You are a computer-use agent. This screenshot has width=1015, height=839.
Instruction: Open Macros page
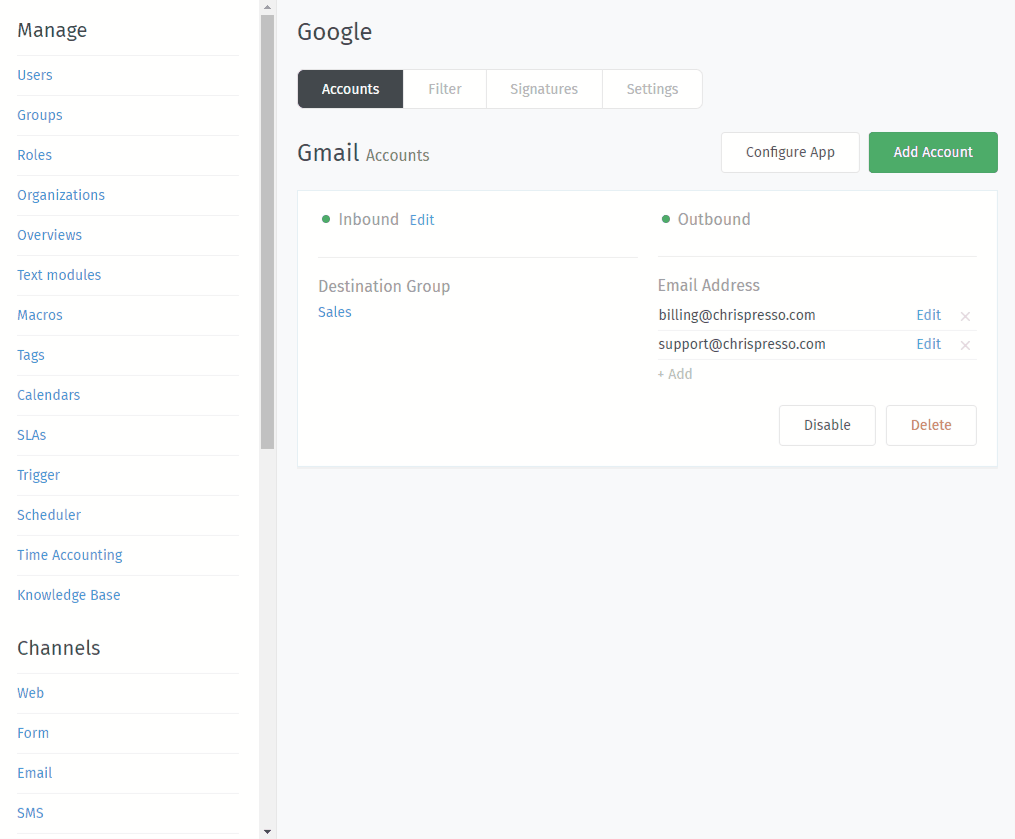pos(40,315)
